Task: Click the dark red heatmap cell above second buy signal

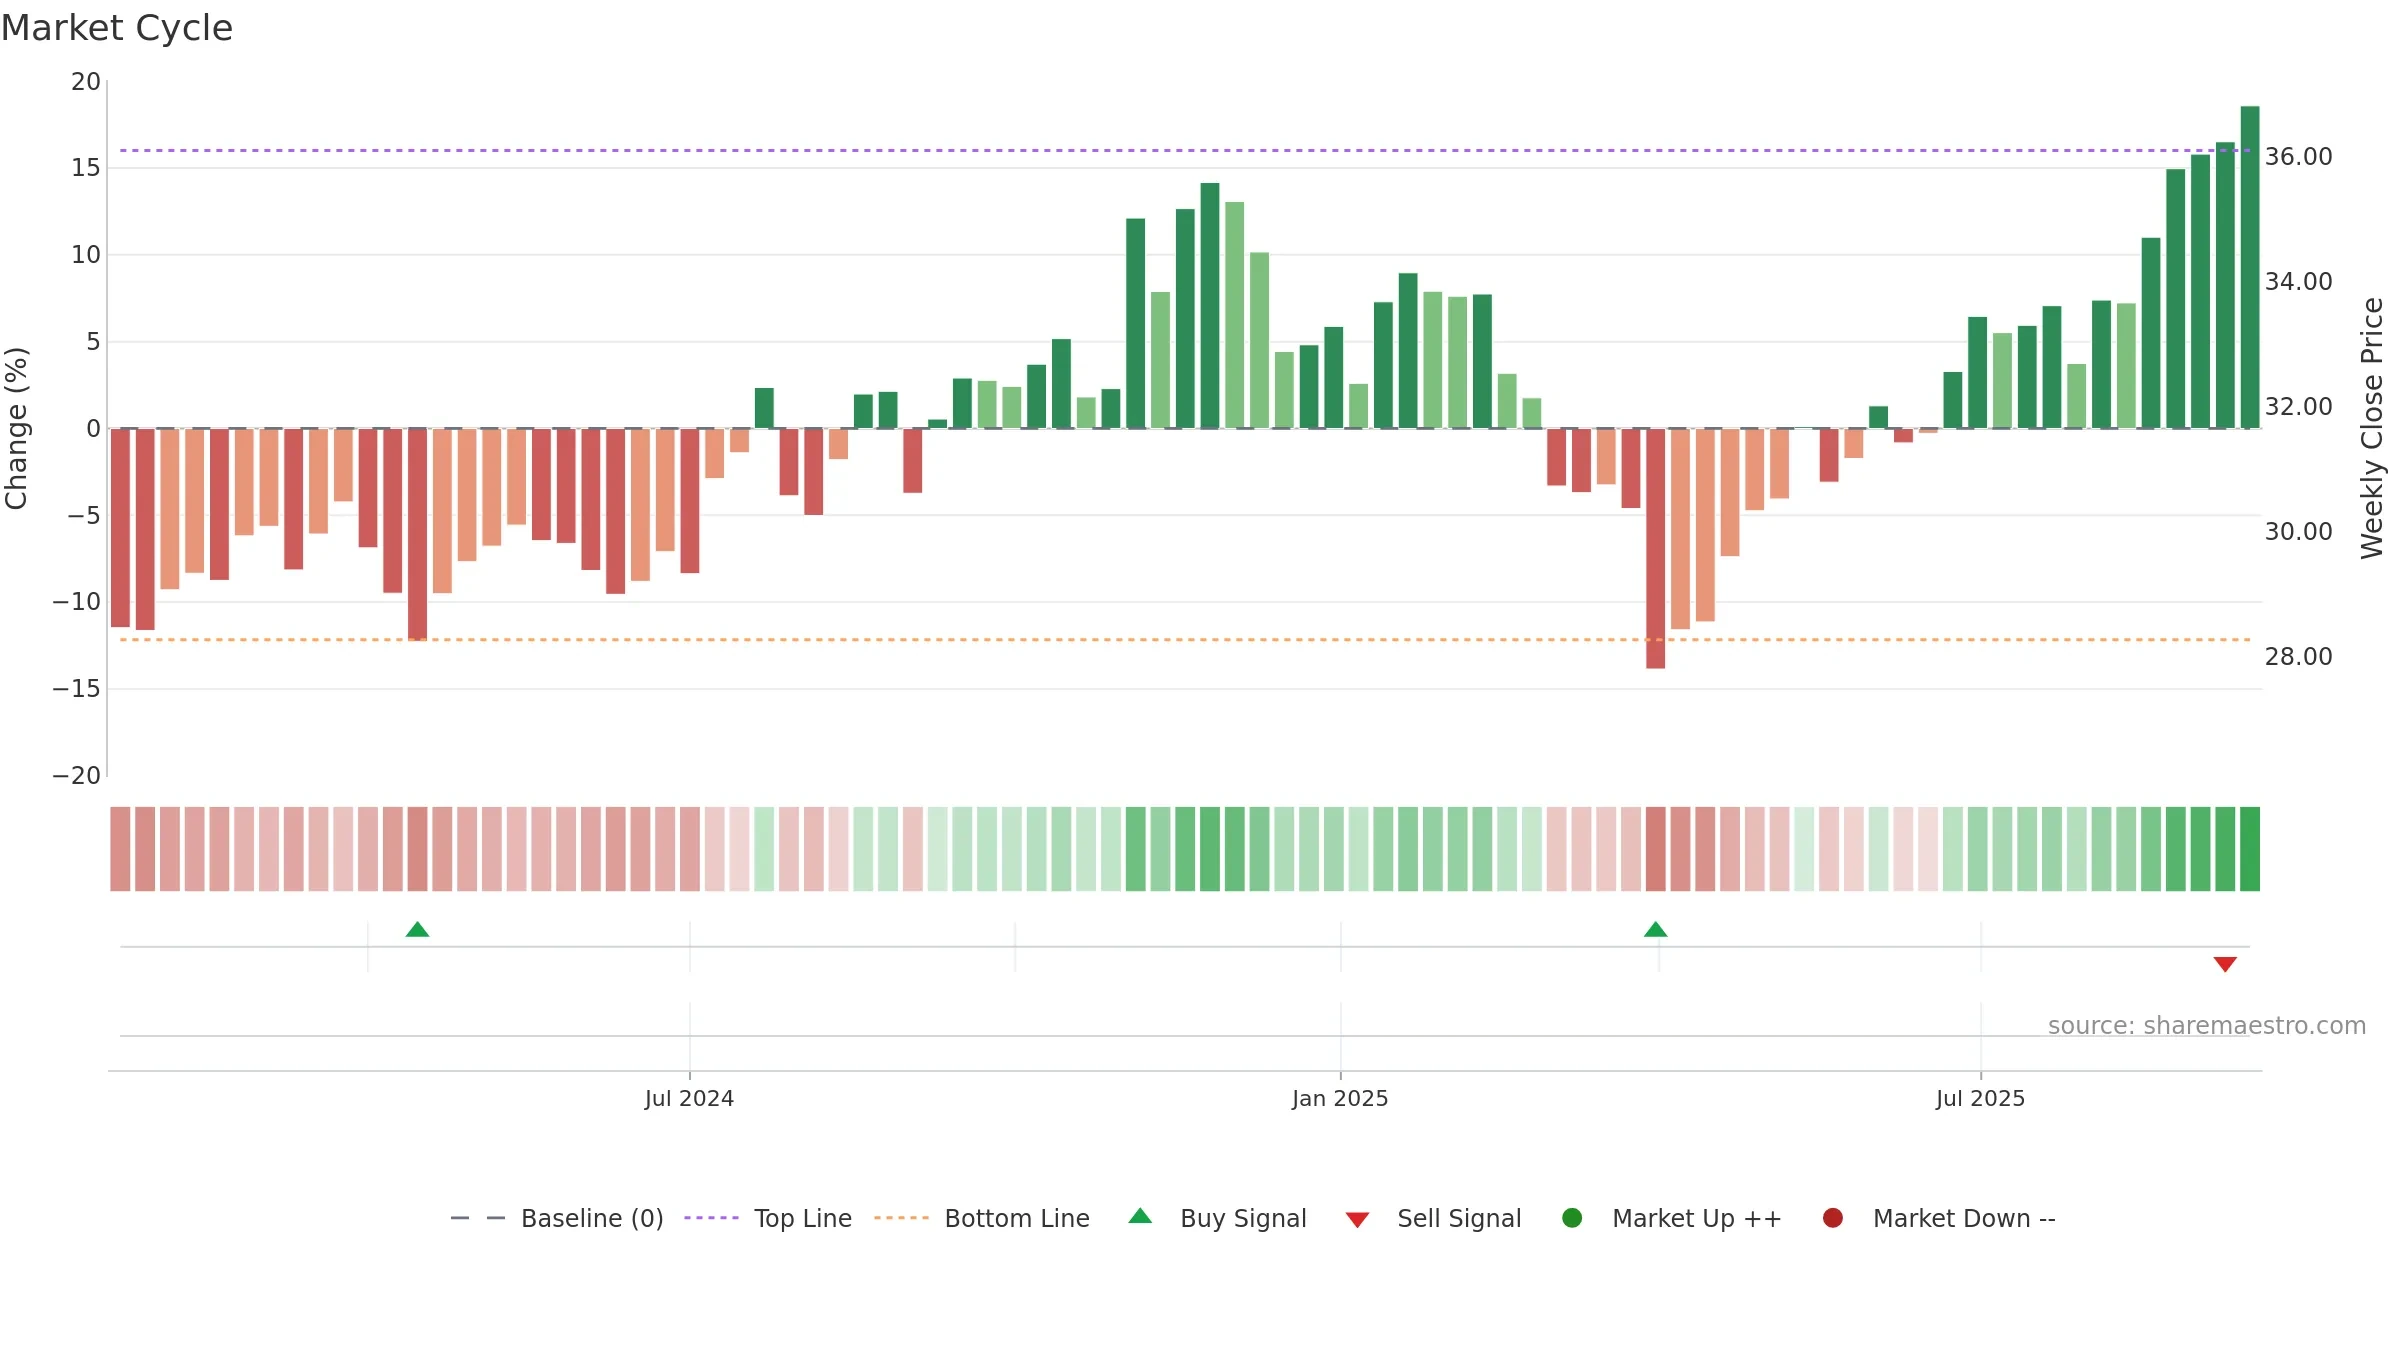Action: (1656, 849)
